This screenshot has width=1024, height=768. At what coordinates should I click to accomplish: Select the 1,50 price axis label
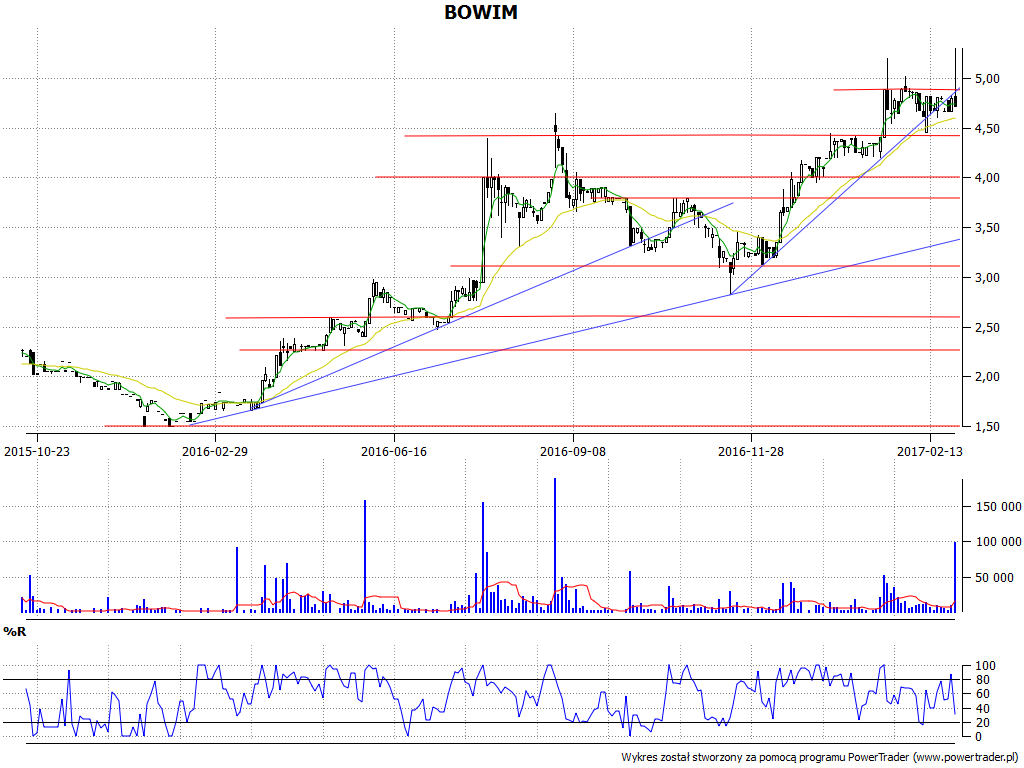987,426
